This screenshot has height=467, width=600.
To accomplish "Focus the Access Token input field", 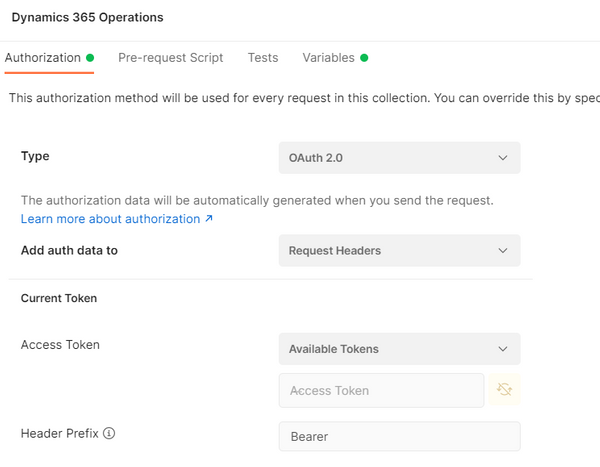I will click(378, 391).
